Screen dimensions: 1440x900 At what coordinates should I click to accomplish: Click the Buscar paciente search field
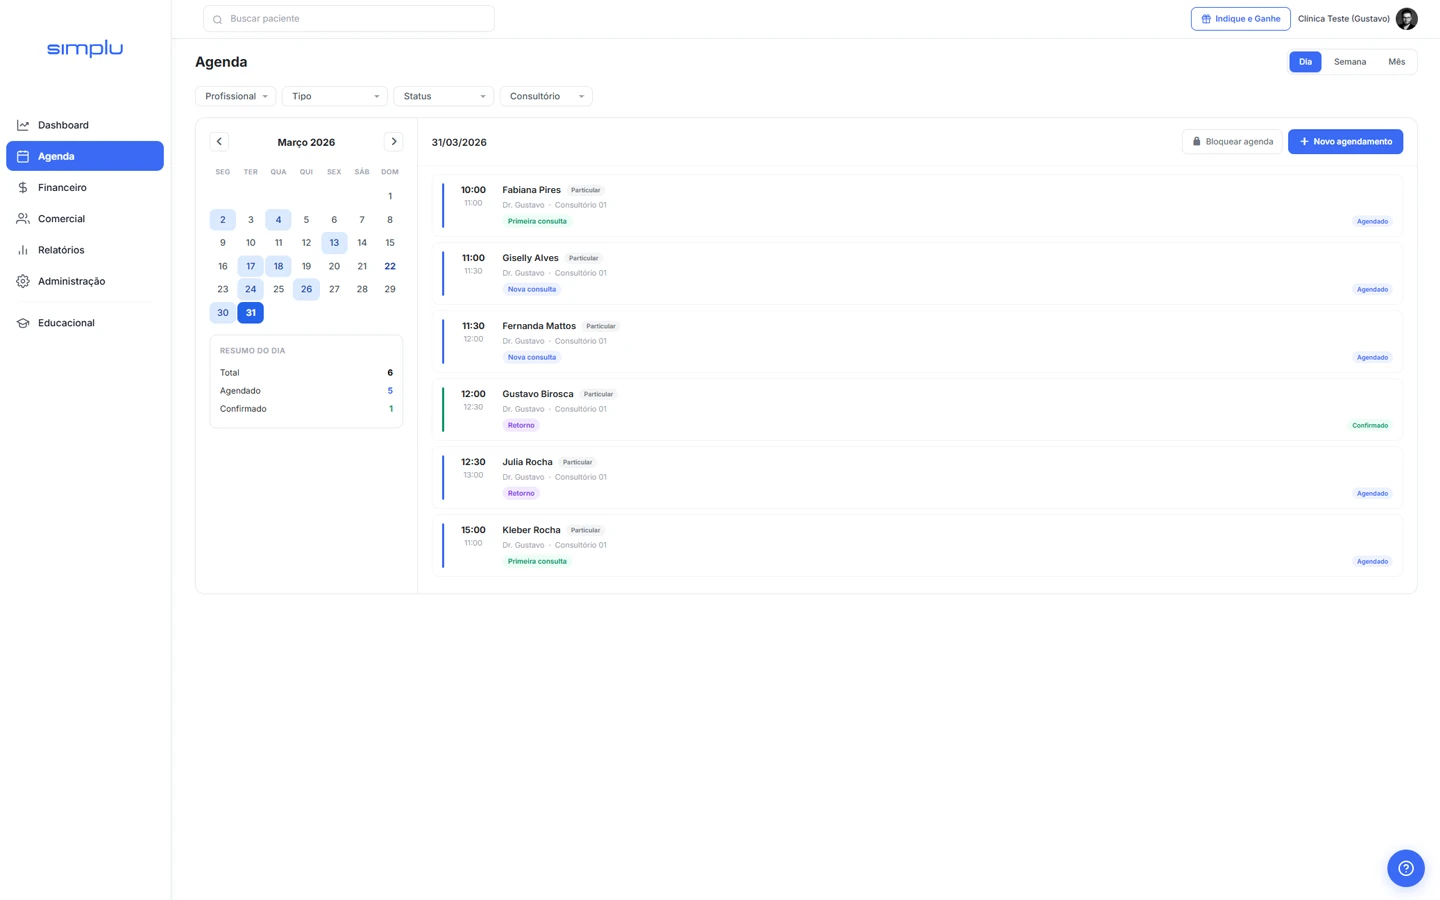coord(349,19)
